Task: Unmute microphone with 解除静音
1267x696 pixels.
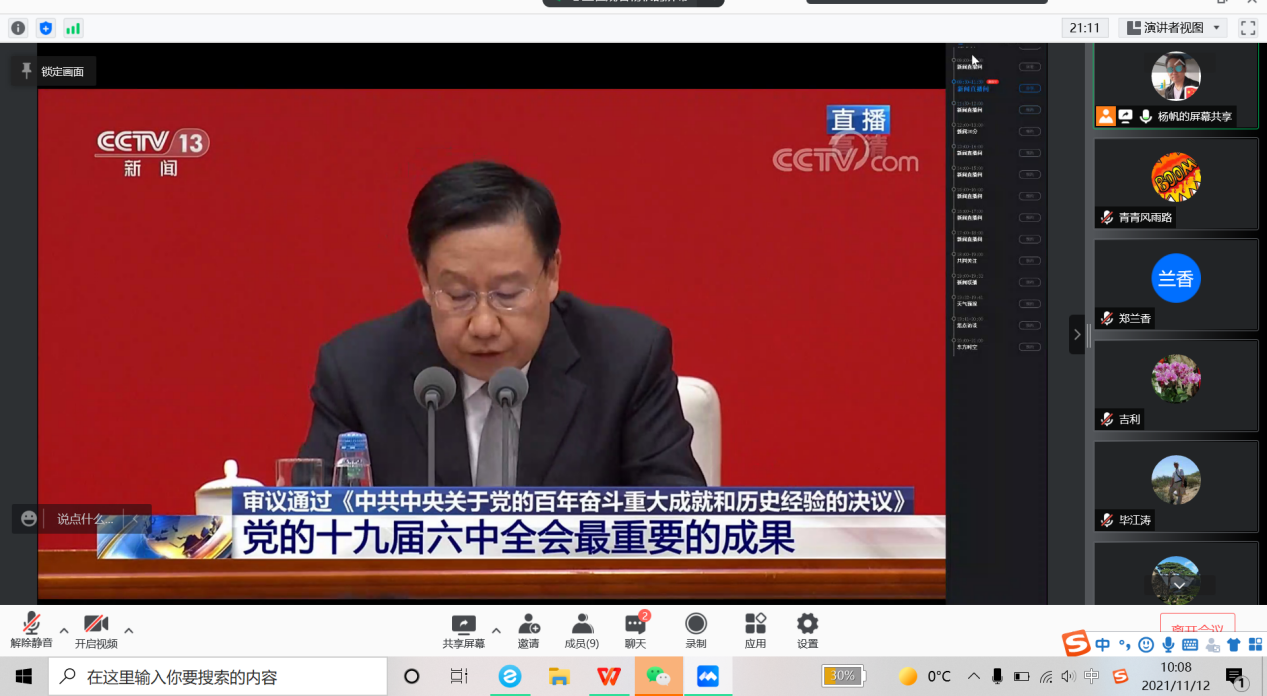Action: pos(31,626)
